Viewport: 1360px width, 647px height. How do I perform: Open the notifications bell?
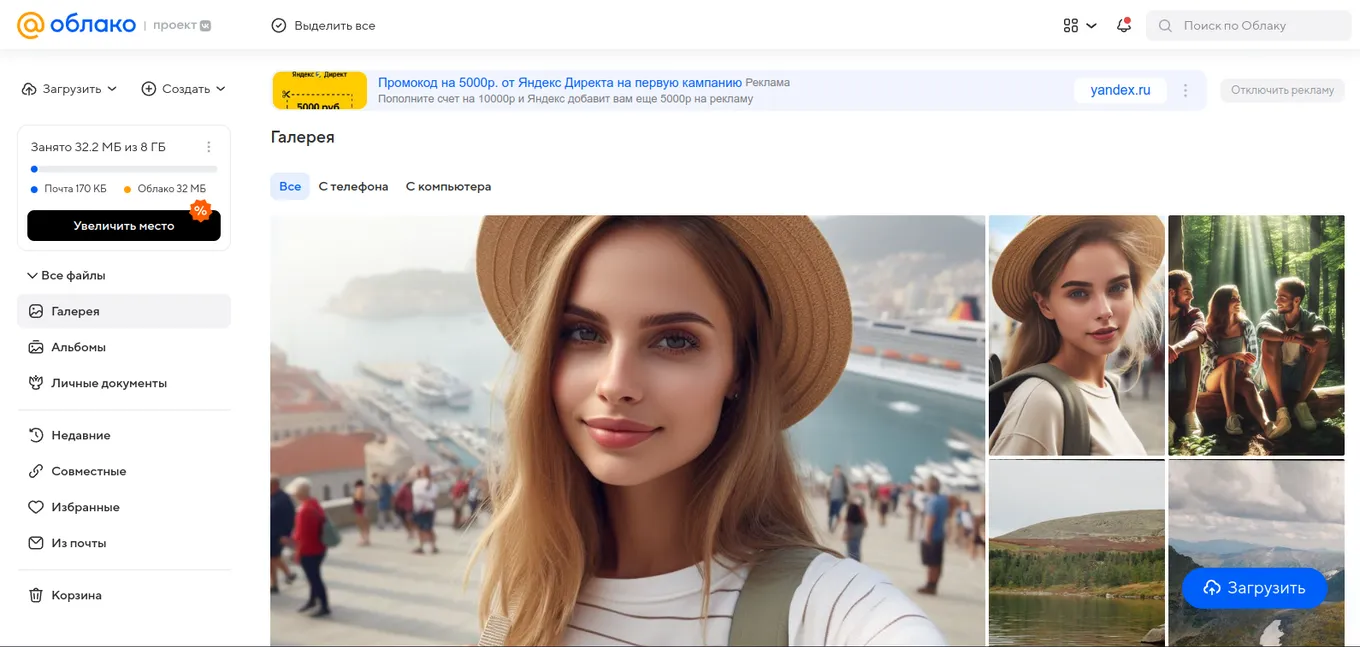click(1124, 25)
